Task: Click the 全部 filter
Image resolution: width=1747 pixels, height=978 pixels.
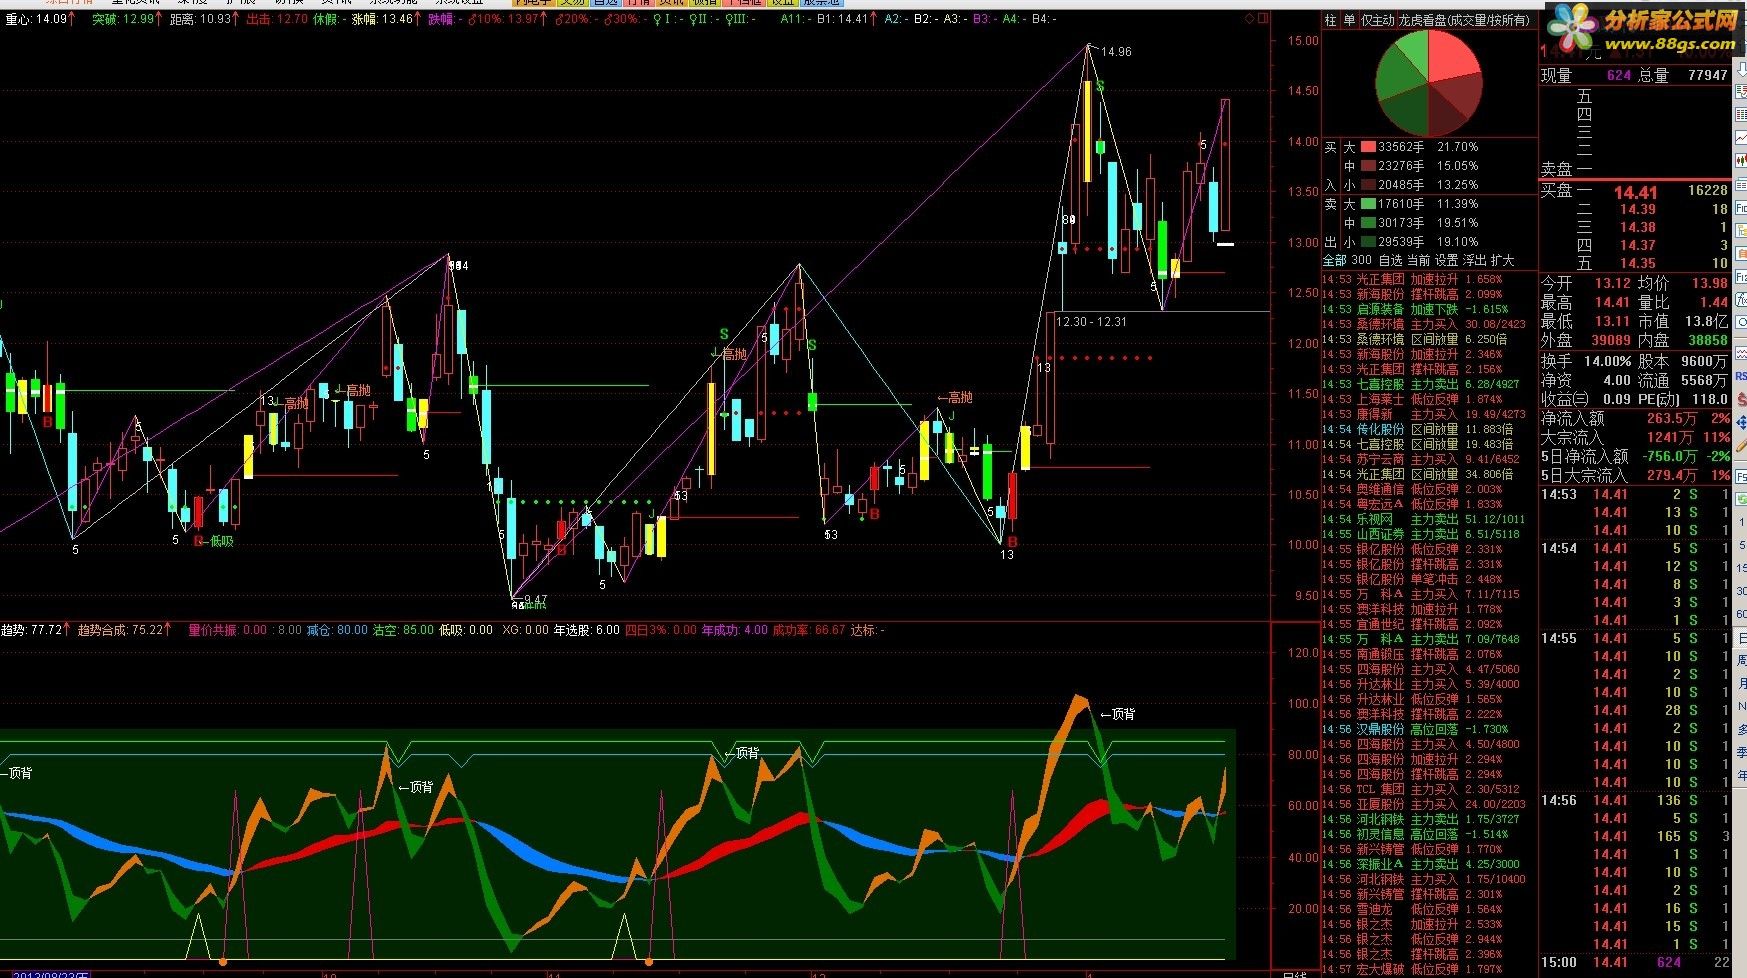Action: 1335,260
